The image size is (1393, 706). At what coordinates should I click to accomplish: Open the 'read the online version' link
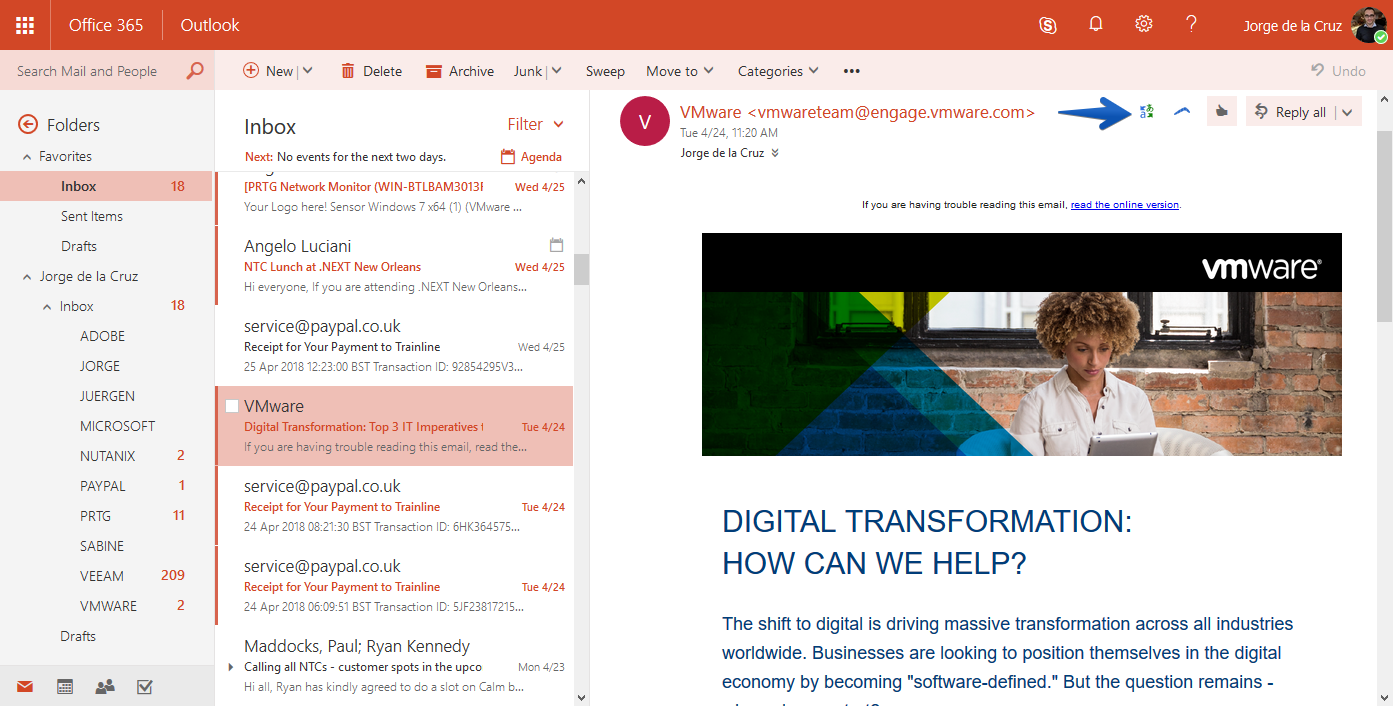1124,205
